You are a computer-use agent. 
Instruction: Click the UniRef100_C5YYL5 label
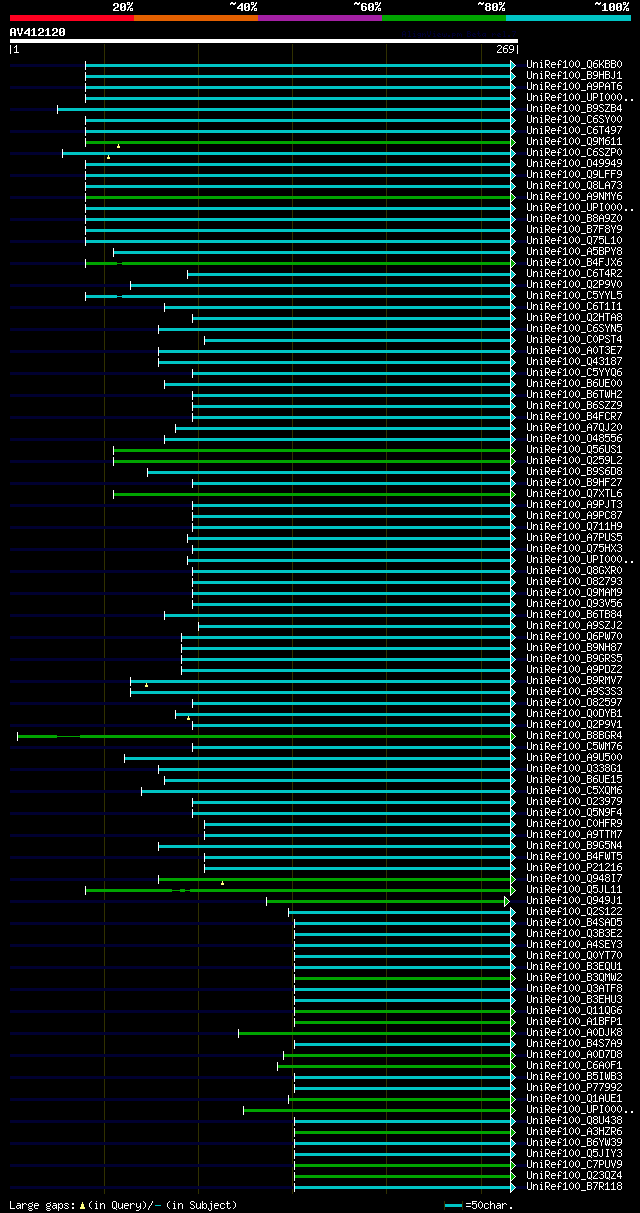click(574, 295)
